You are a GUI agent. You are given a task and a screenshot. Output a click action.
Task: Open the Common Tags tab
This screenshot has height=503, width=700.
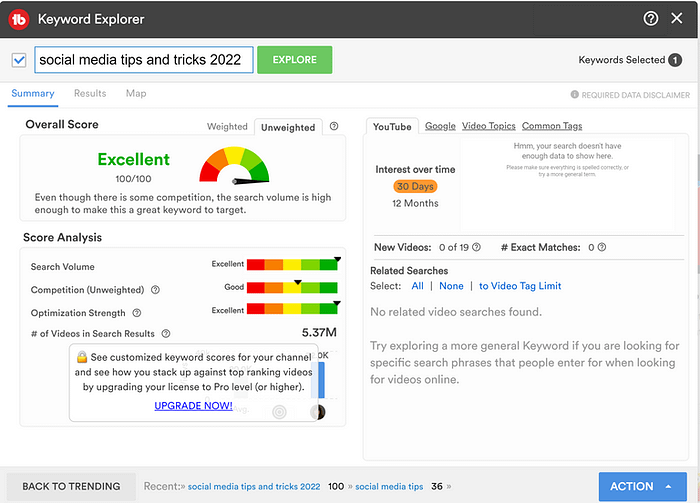(x=552, y=126)
